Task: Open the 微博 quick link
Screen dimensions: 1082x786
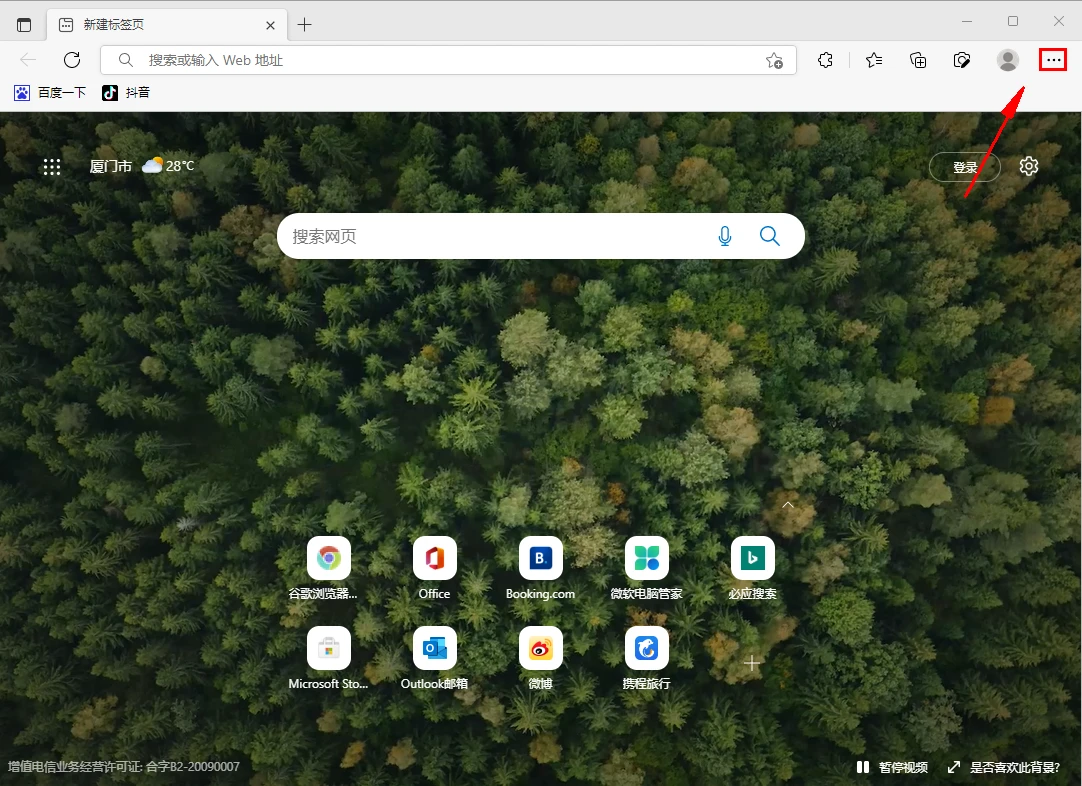Action: [x=540, y=658]
